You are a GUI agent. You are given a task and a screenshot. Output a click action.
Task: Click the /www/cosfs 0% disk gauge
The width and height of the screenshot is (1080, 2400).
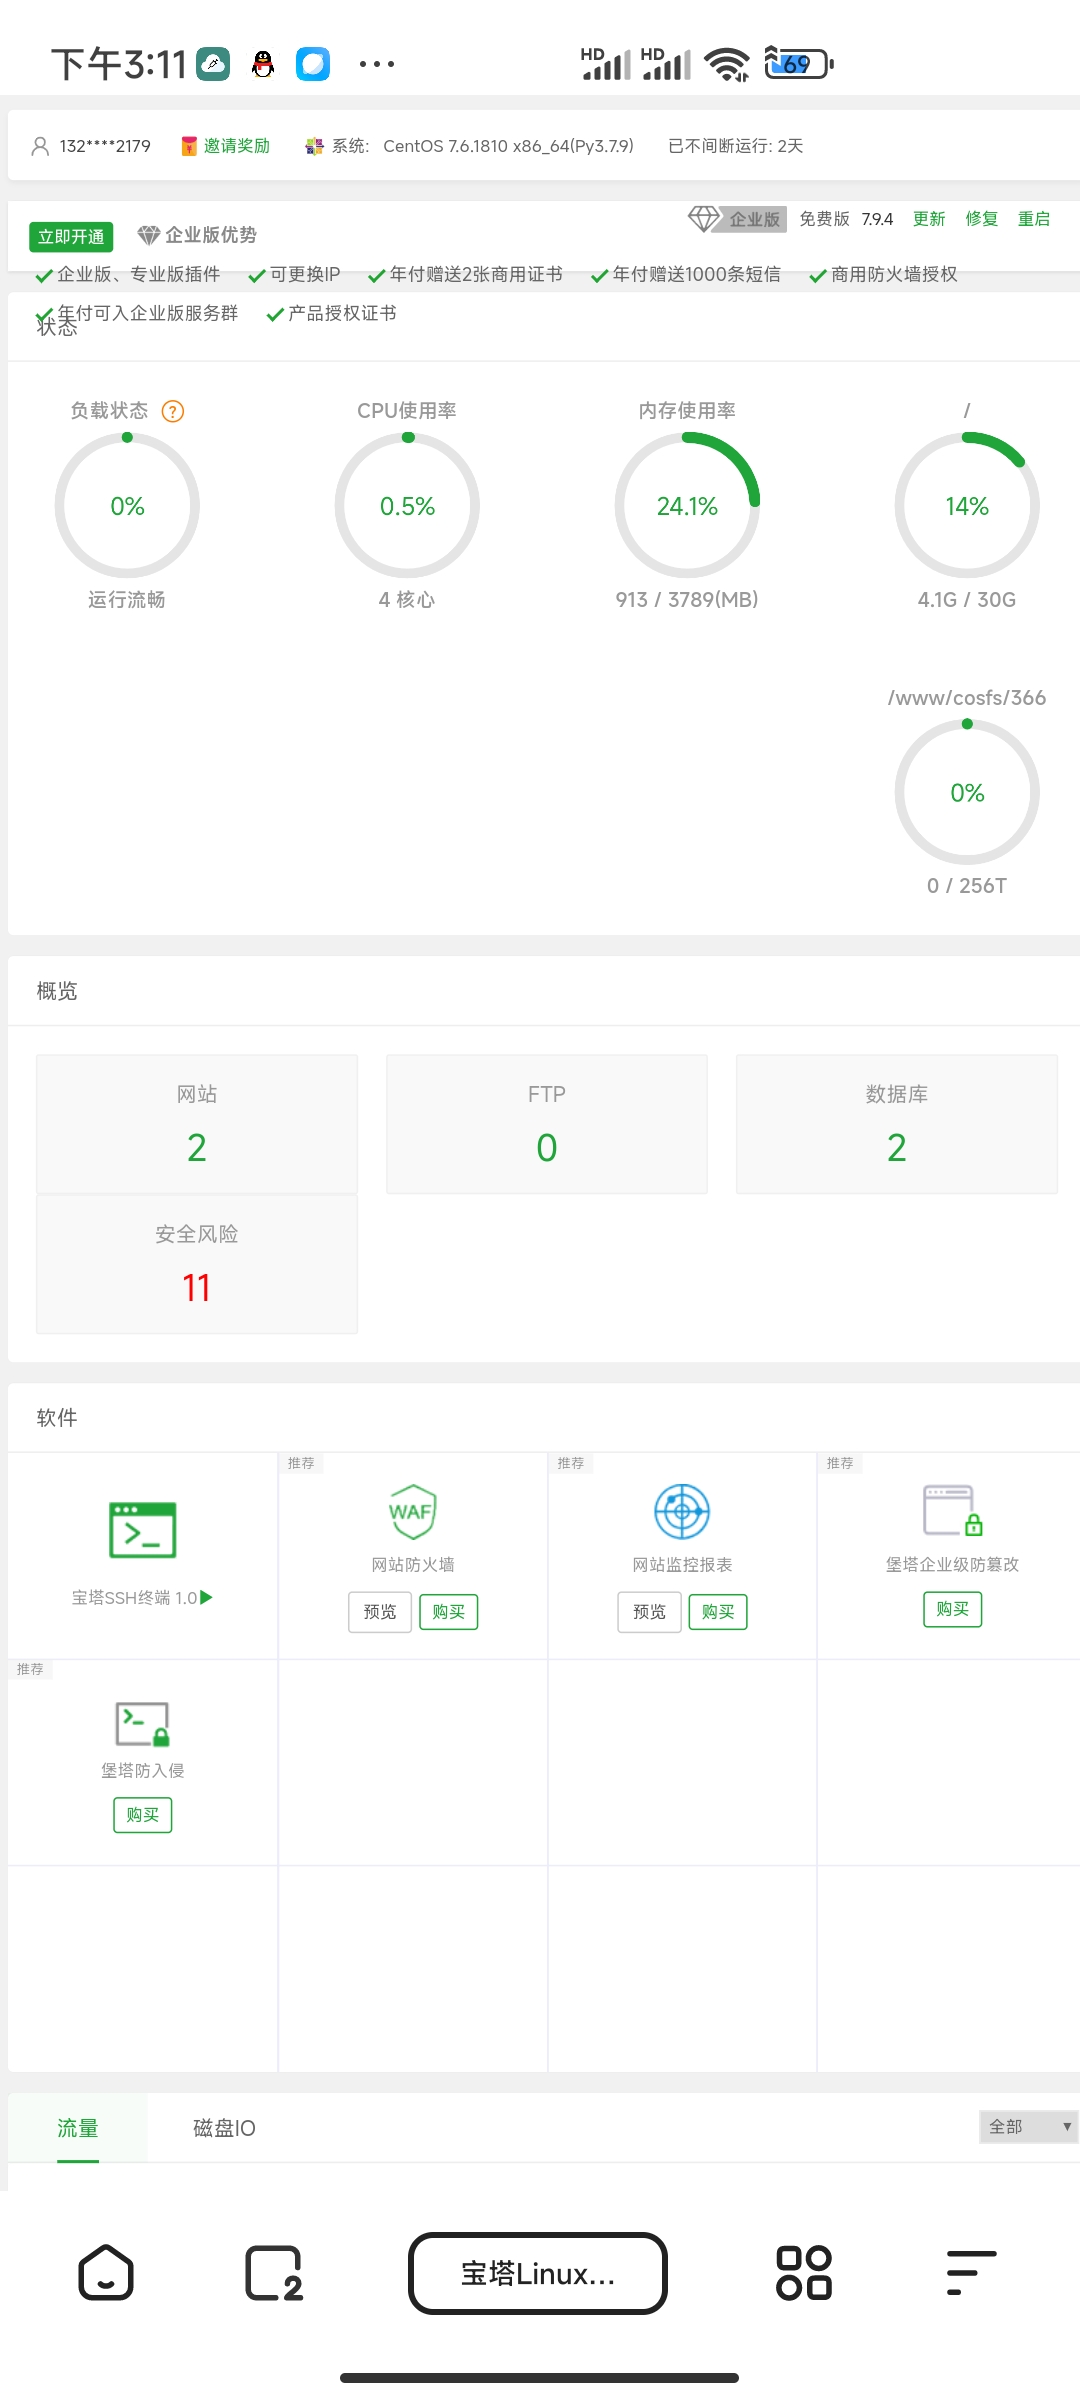967,792
